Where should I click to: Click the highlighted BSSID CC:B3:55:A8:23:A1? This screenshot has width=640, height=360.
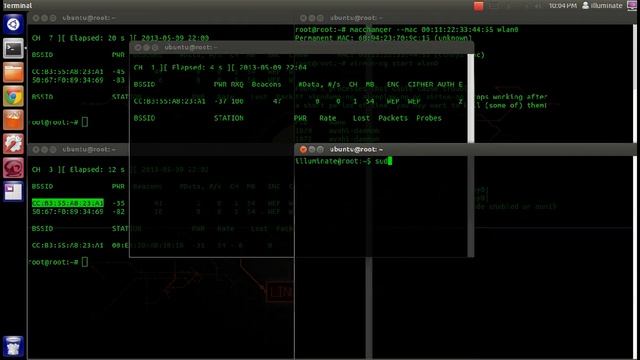click(x=68, y=203)
